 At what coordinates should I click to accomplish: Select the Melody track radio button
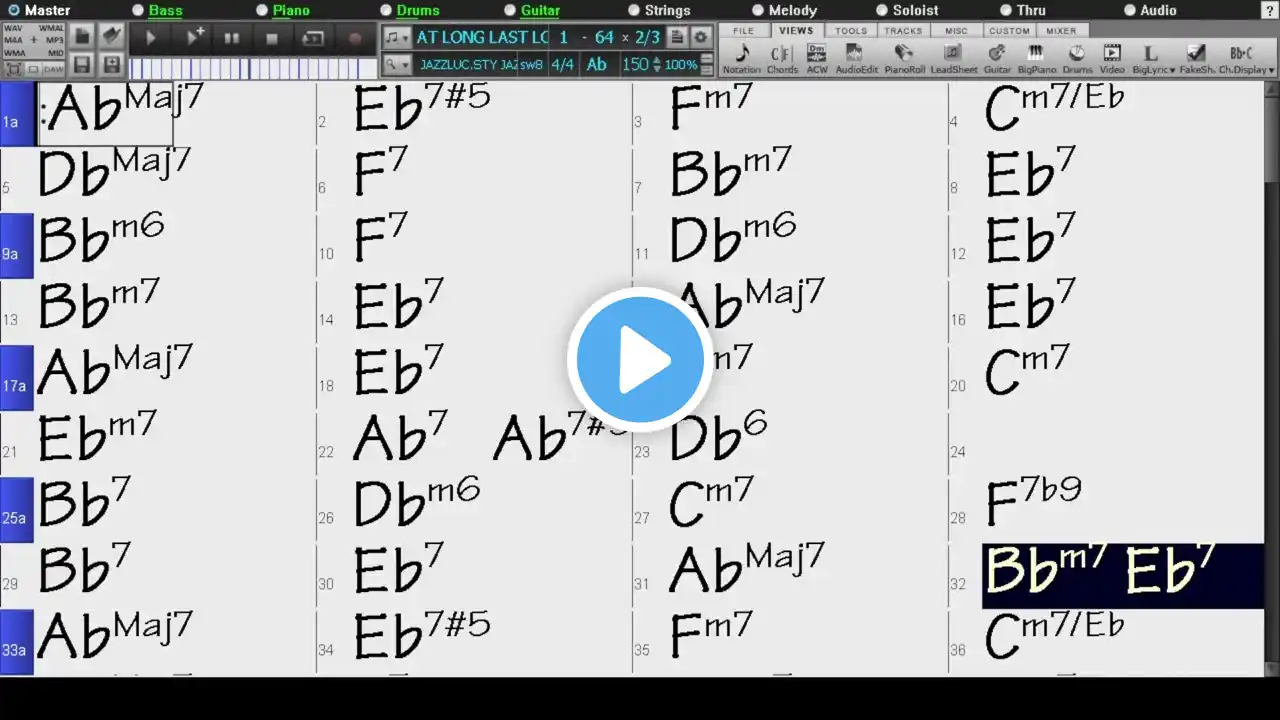pos(758,10)
